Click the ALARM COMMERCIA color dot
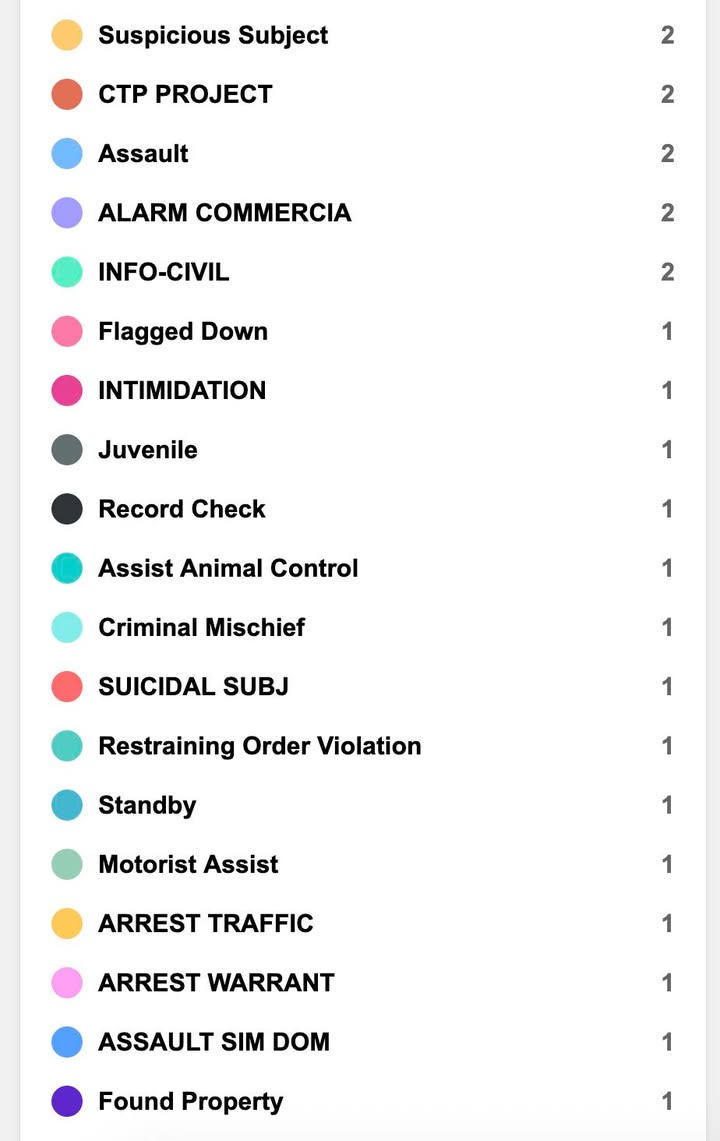720x1141 pixels. click(x=67, y=213)
